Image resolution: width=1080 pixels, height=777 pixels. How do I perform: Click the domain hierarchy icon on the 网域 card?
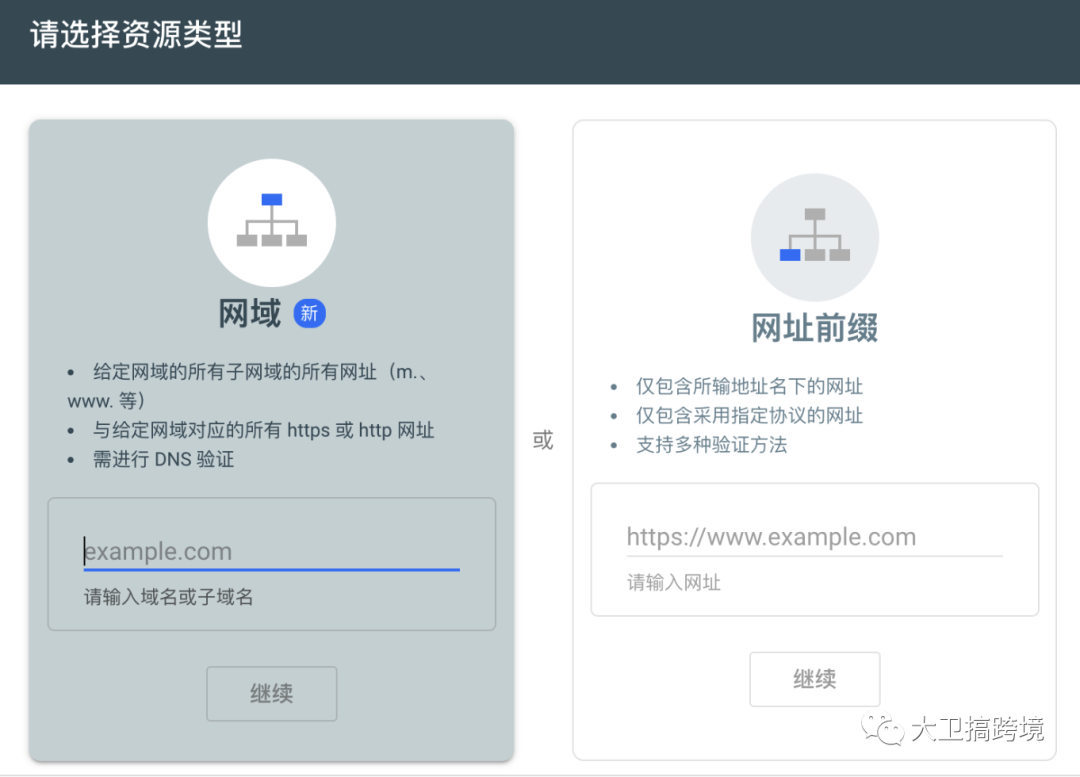[x=271, y=222]
